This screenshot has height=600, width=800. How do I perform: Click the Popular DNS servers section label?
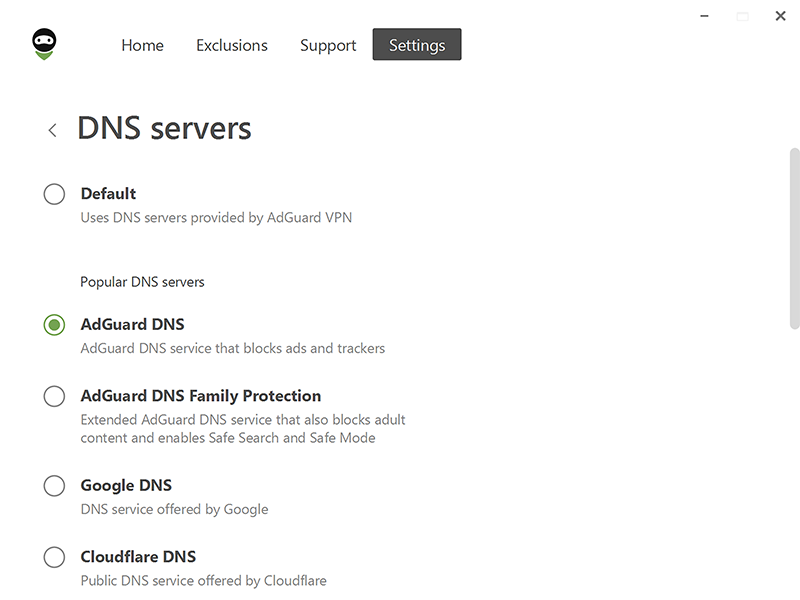(142, 282)
